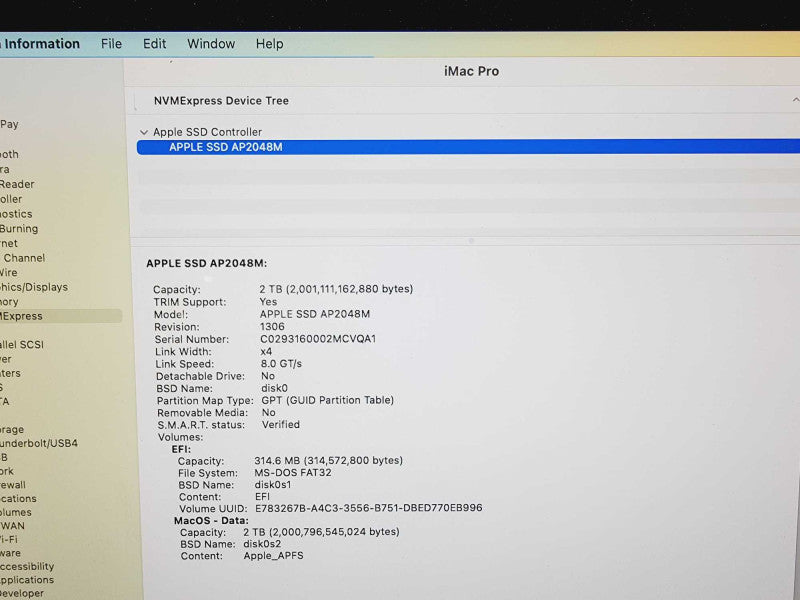
Task: Click BSD name disk0s2 value
Action: pos(262,544)
